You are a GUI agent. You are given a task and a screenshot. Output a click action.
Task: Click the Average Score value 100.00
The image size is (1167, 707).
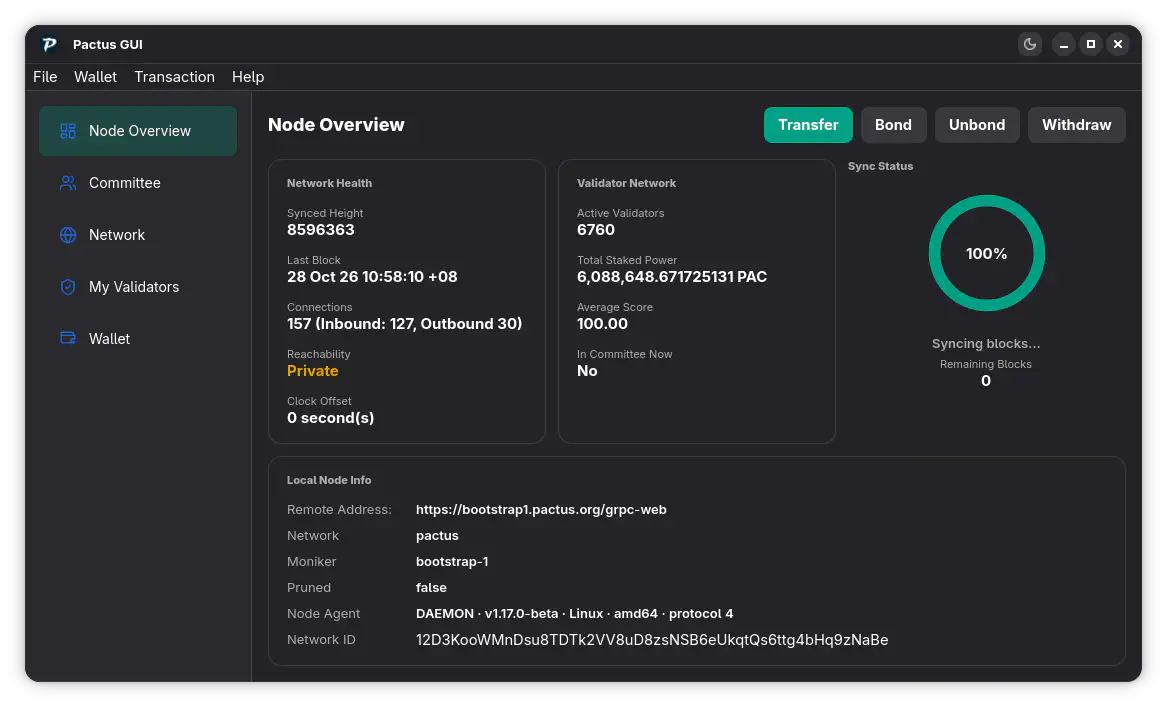point(602,324)
